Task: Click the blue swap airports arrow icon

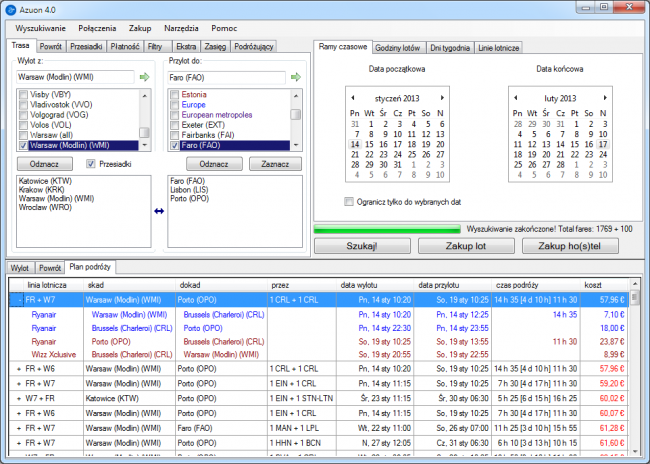Action: [x=158, y=211]
